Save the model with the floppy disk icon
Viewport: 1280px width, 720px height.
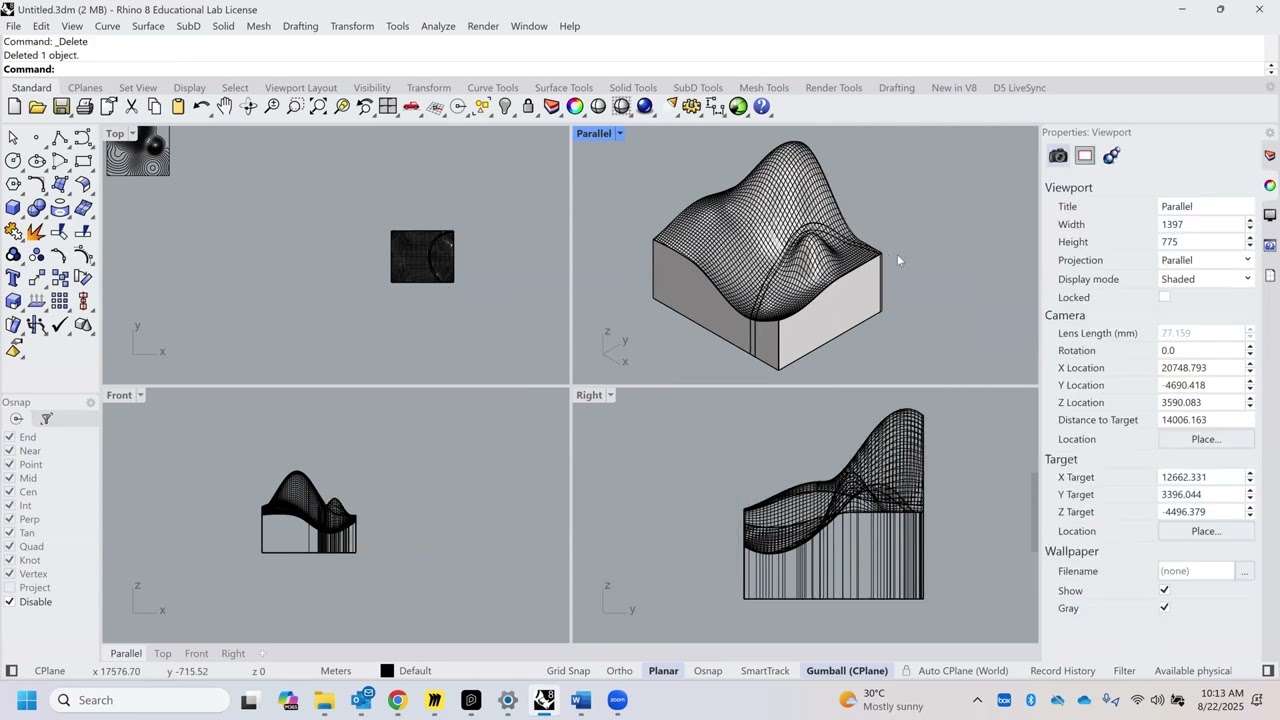click(61, 107)
